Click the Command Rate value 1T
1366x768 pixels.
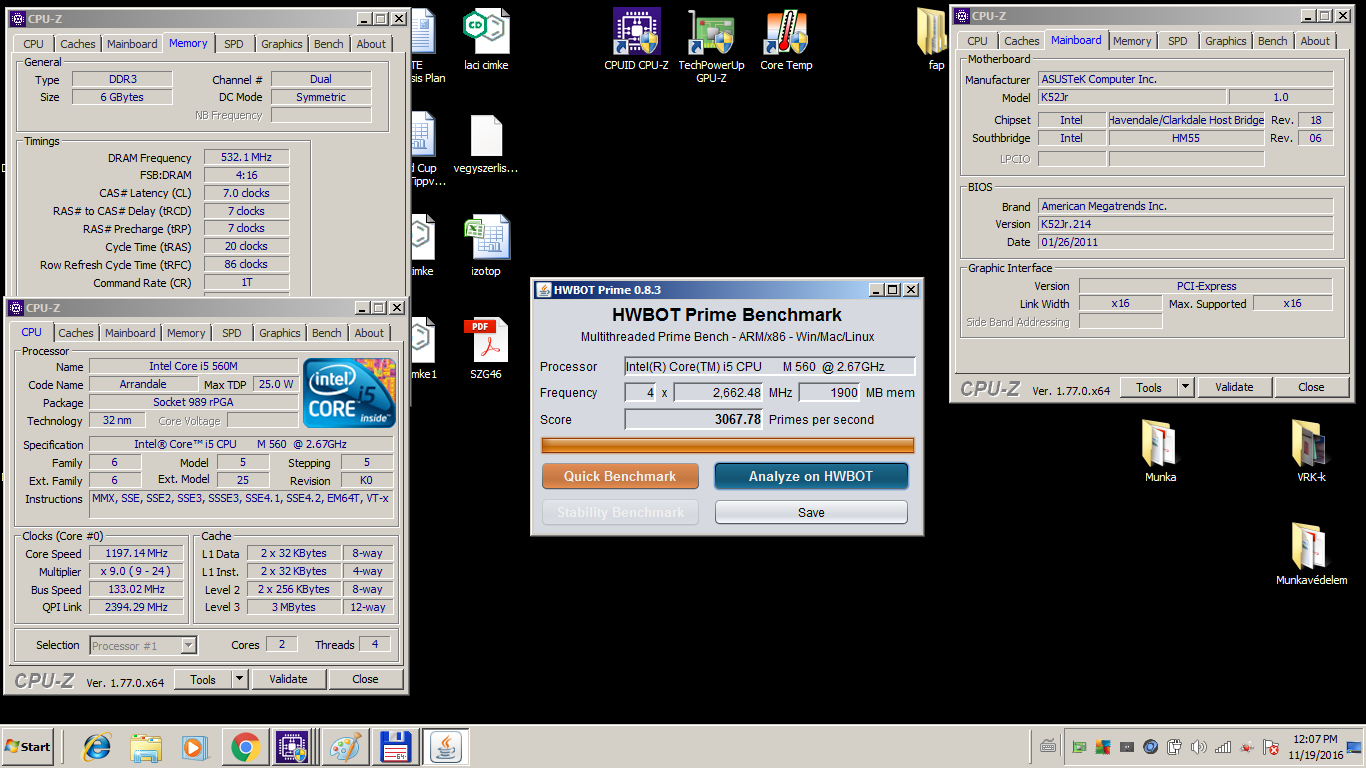tap(246, 283)
